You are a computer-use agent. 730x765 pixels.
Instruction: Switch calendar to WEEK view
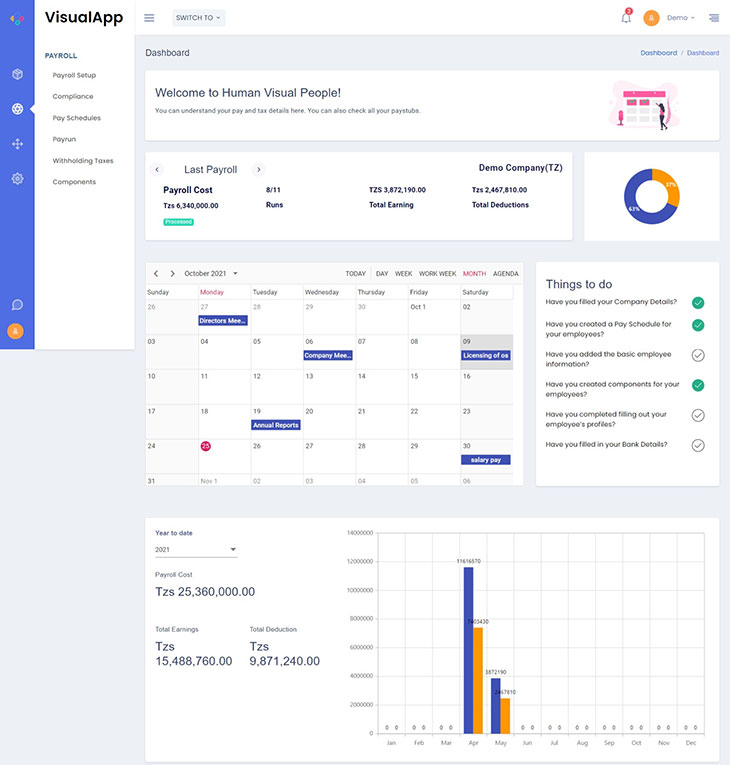(x=403, y=273)
